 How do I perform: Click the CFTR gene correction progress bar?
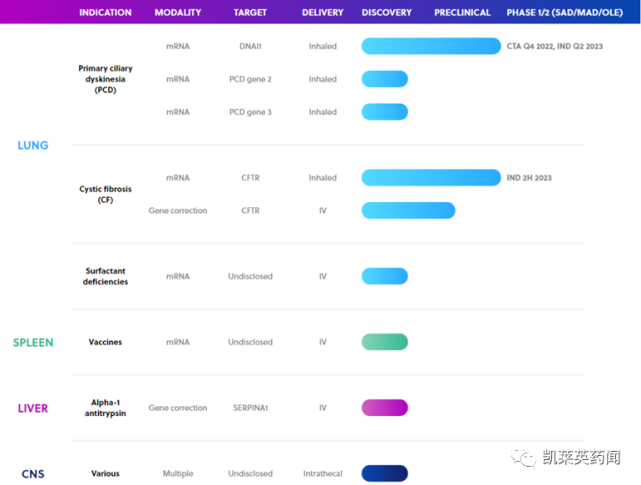[408, 210]
